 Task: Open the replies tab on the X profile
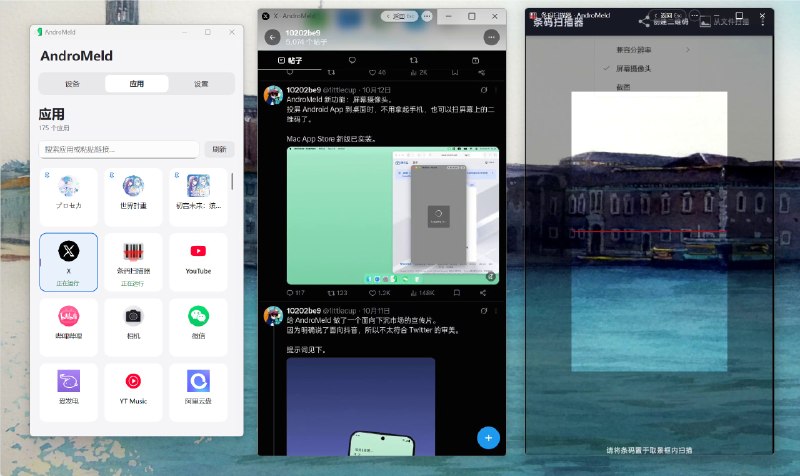coord(352,60)
